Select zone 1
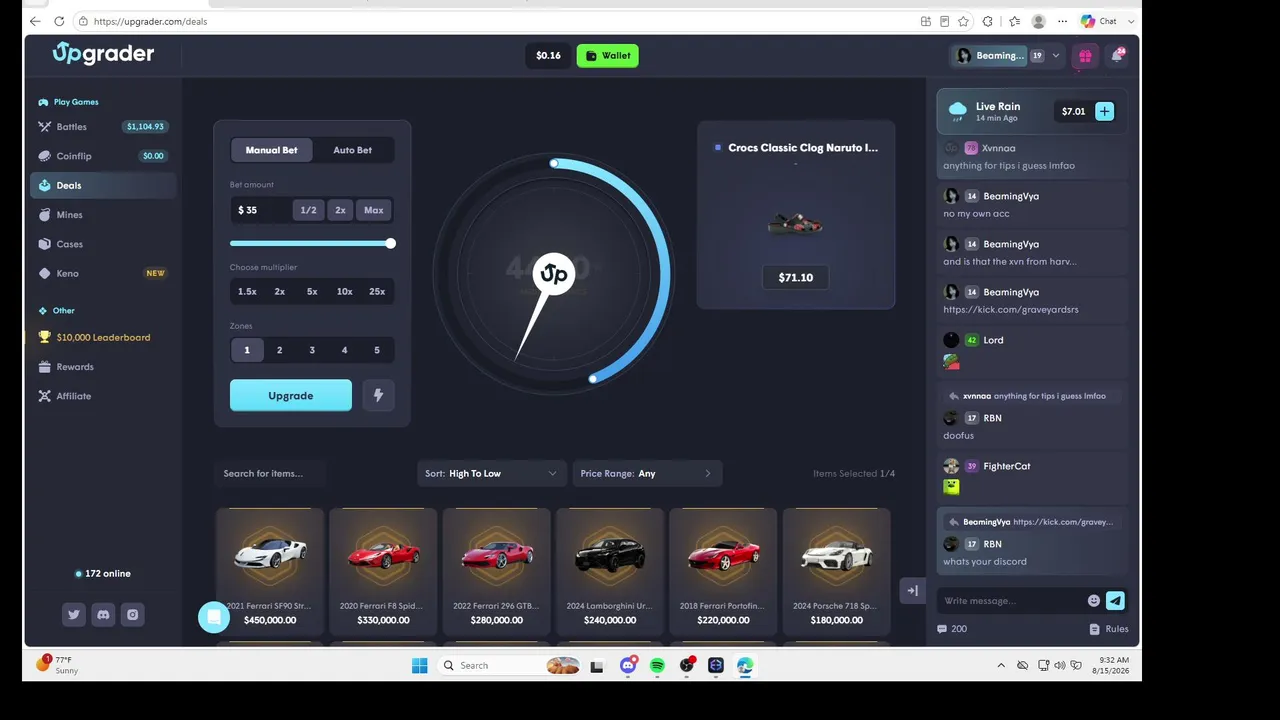 pyautogui.click(x=247, y=350)
